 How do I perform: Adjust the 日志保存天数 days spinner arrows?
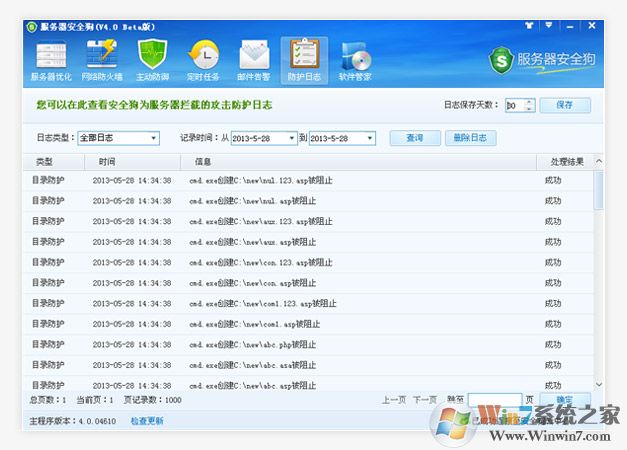(x=530, y=105)
